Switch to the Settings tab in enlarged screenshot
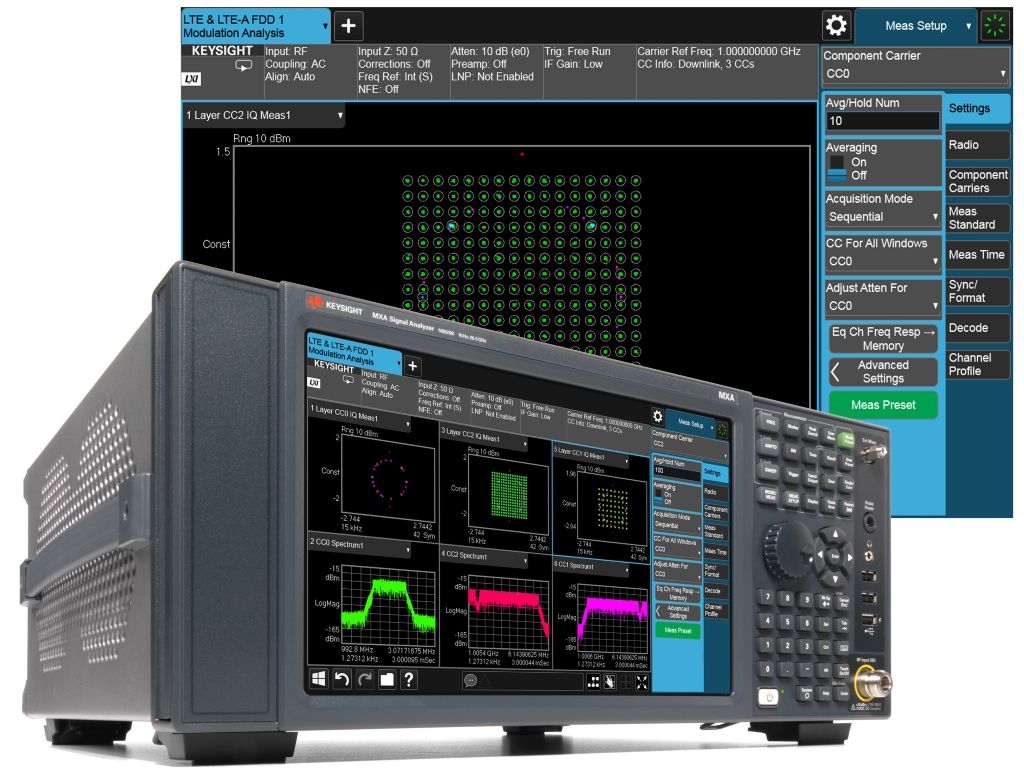 tap(977, 108)
